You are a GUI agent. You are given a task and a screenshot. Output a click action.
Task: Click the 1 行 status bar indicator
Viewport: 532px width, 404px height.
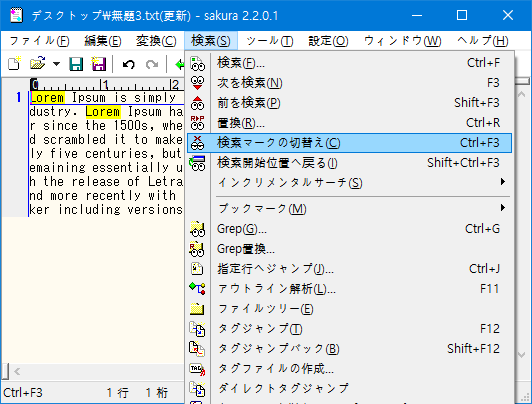[x=117, y=393]
